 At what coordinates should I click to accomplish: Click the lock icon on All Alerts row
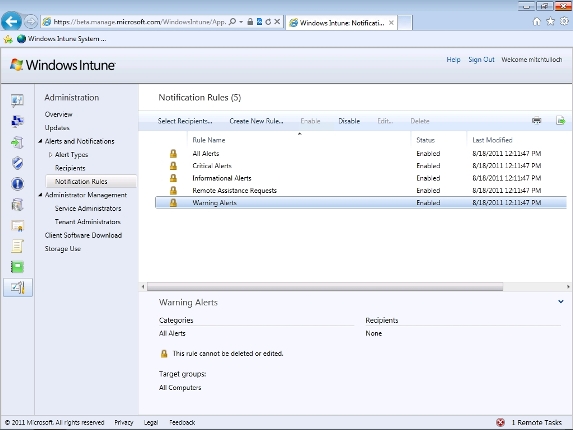173,153
